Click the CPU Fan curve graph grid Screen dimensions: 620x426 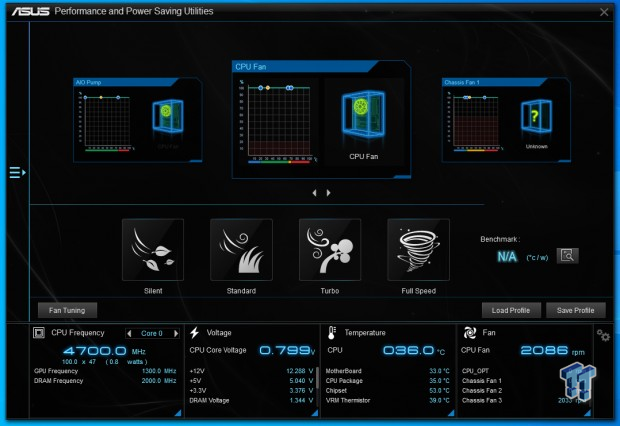point(279,121)
